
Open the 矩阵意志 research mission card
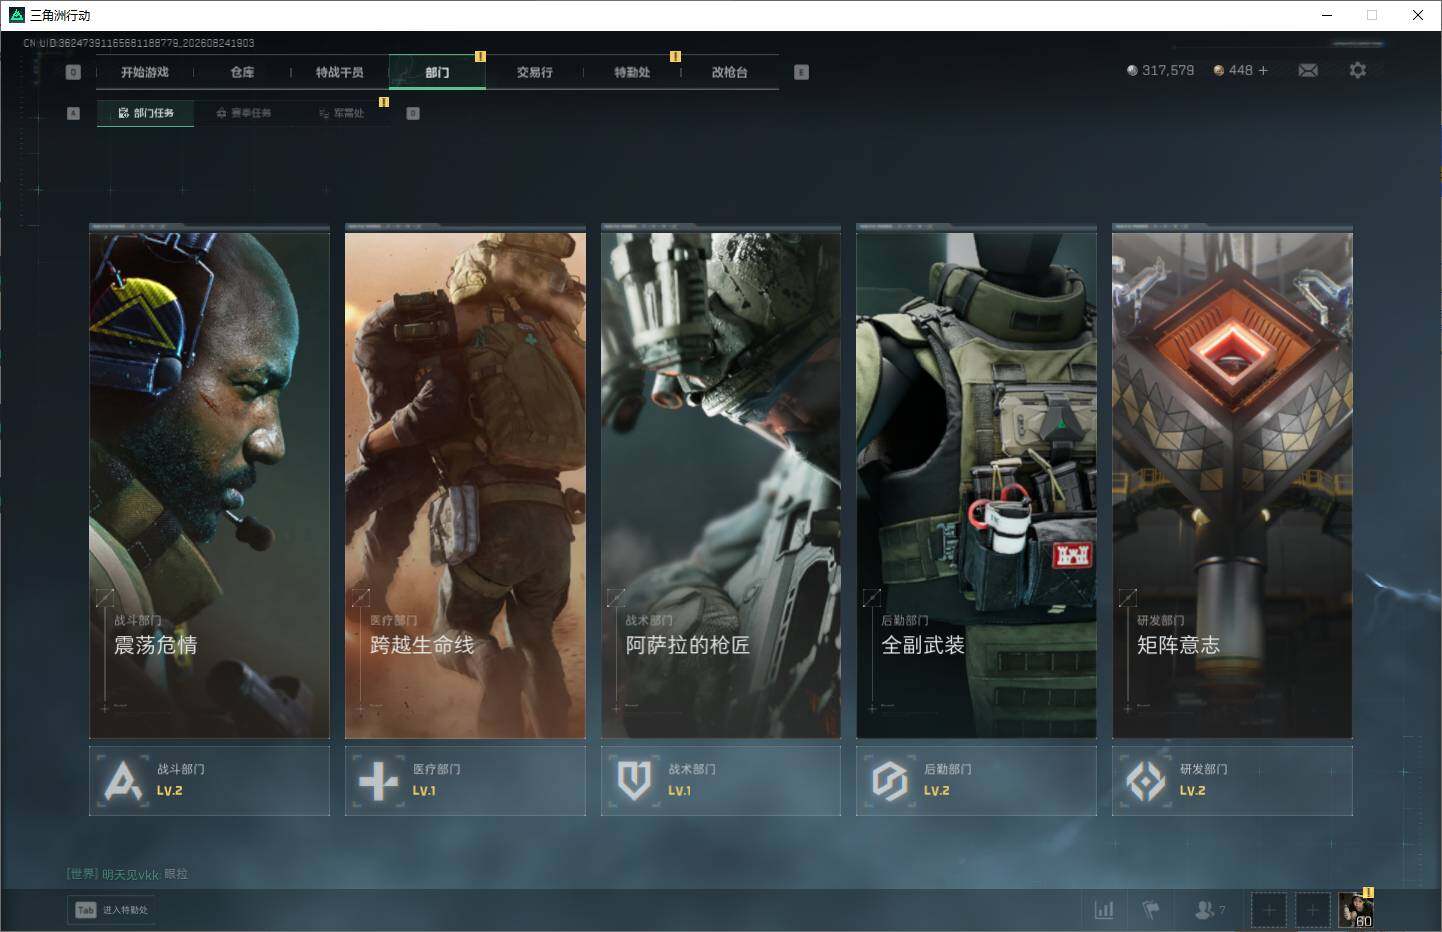coord(1232,482)
